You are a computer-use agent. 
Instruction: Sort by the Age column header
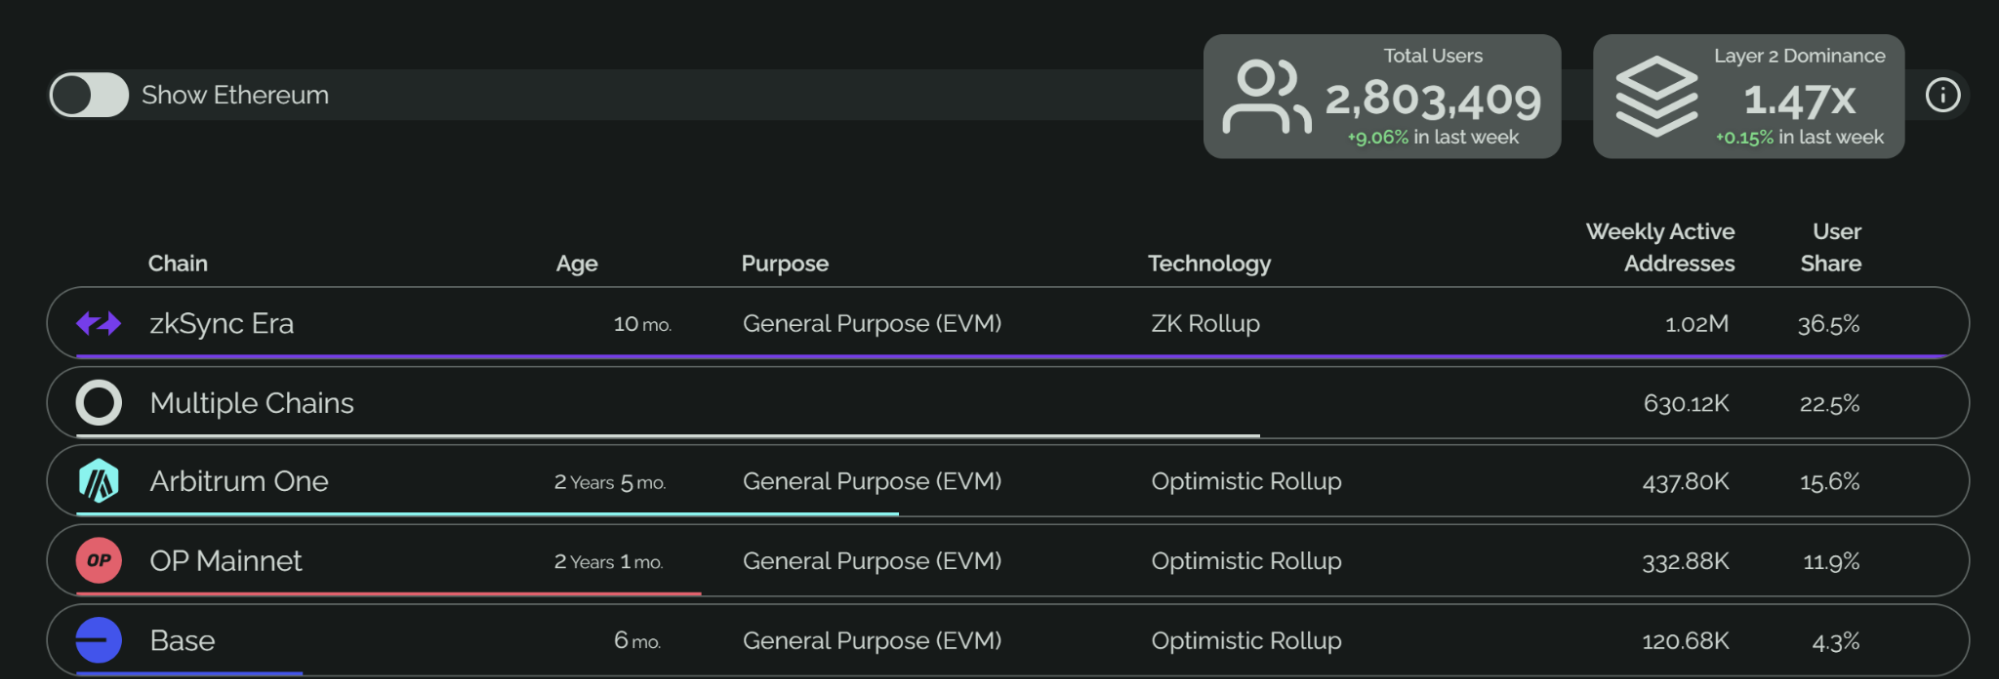576,263
